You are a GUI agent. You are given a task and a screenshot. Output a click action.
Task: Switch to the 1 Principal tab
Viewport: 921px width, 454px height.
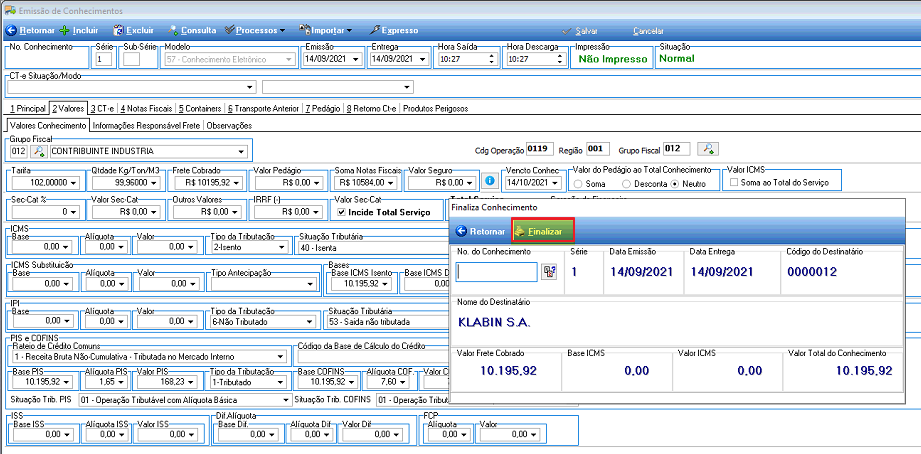(28, 109)
